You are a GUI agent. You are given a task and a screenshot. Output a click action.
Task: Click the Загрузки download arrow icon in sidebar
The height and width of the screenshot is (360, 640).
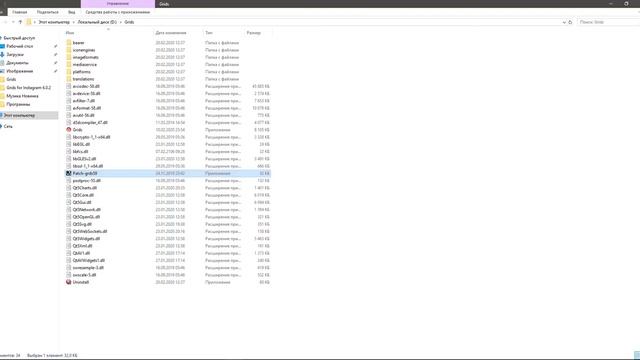[2, 54]
